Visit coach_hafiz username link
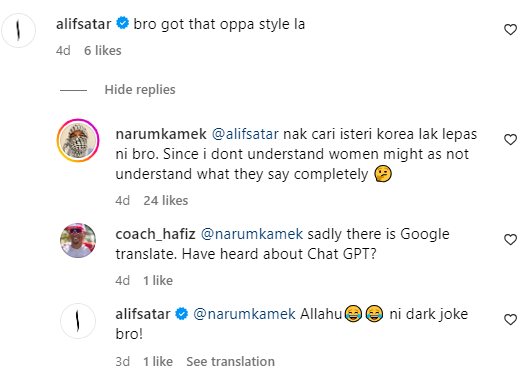522x376 pixels. (x=155, y=234)
